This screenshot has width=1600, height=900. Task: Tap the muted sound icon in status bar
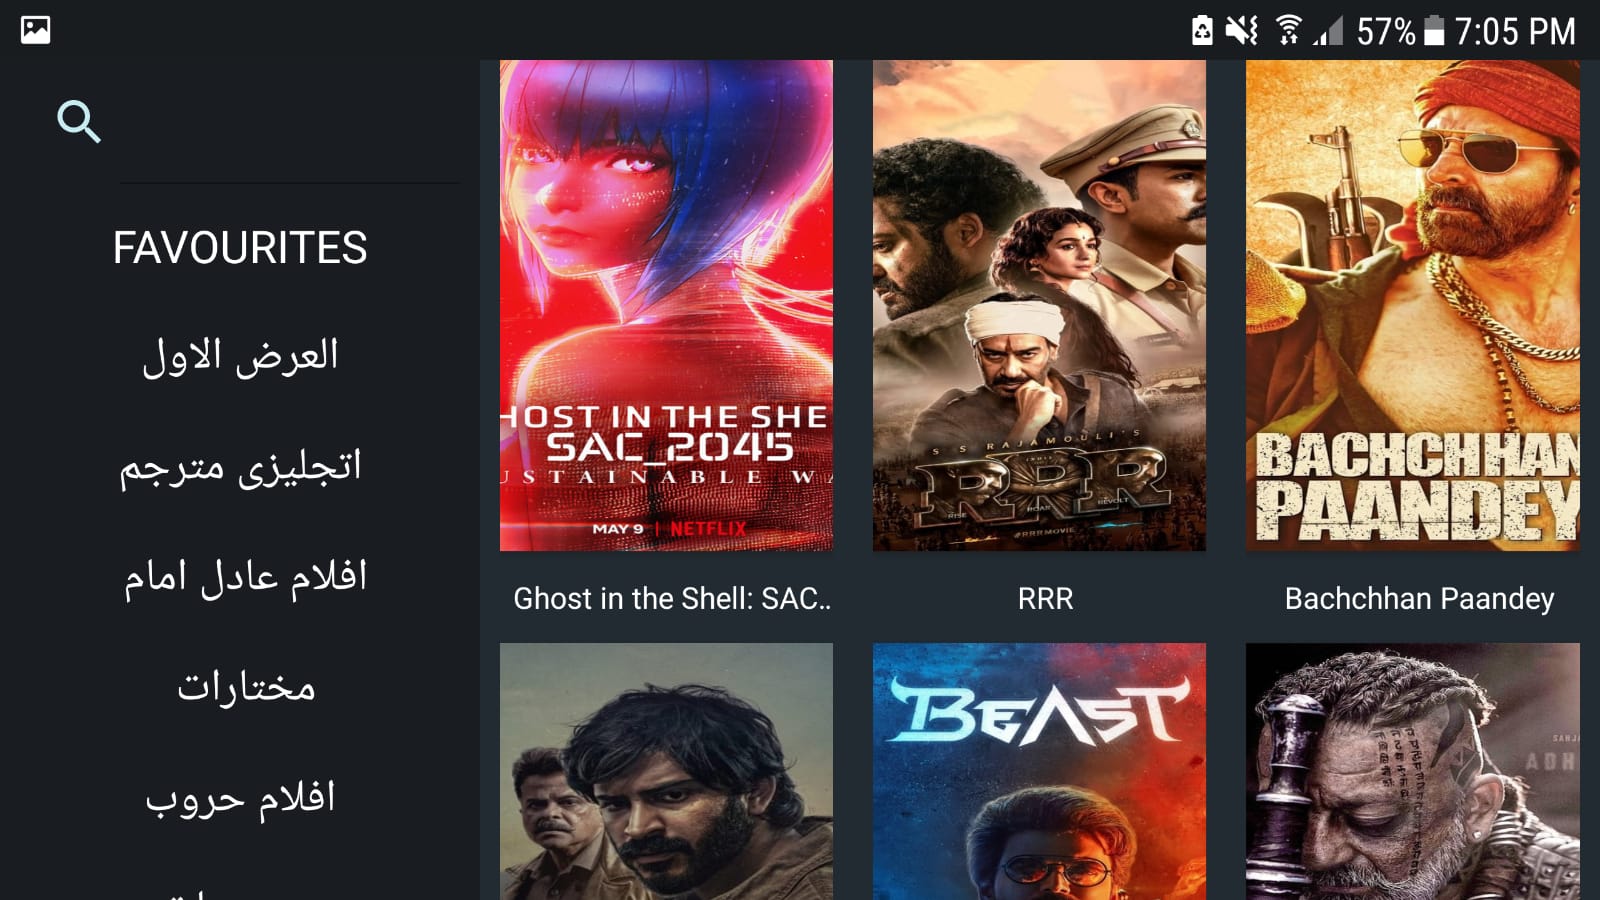(x=1242, y=31)
